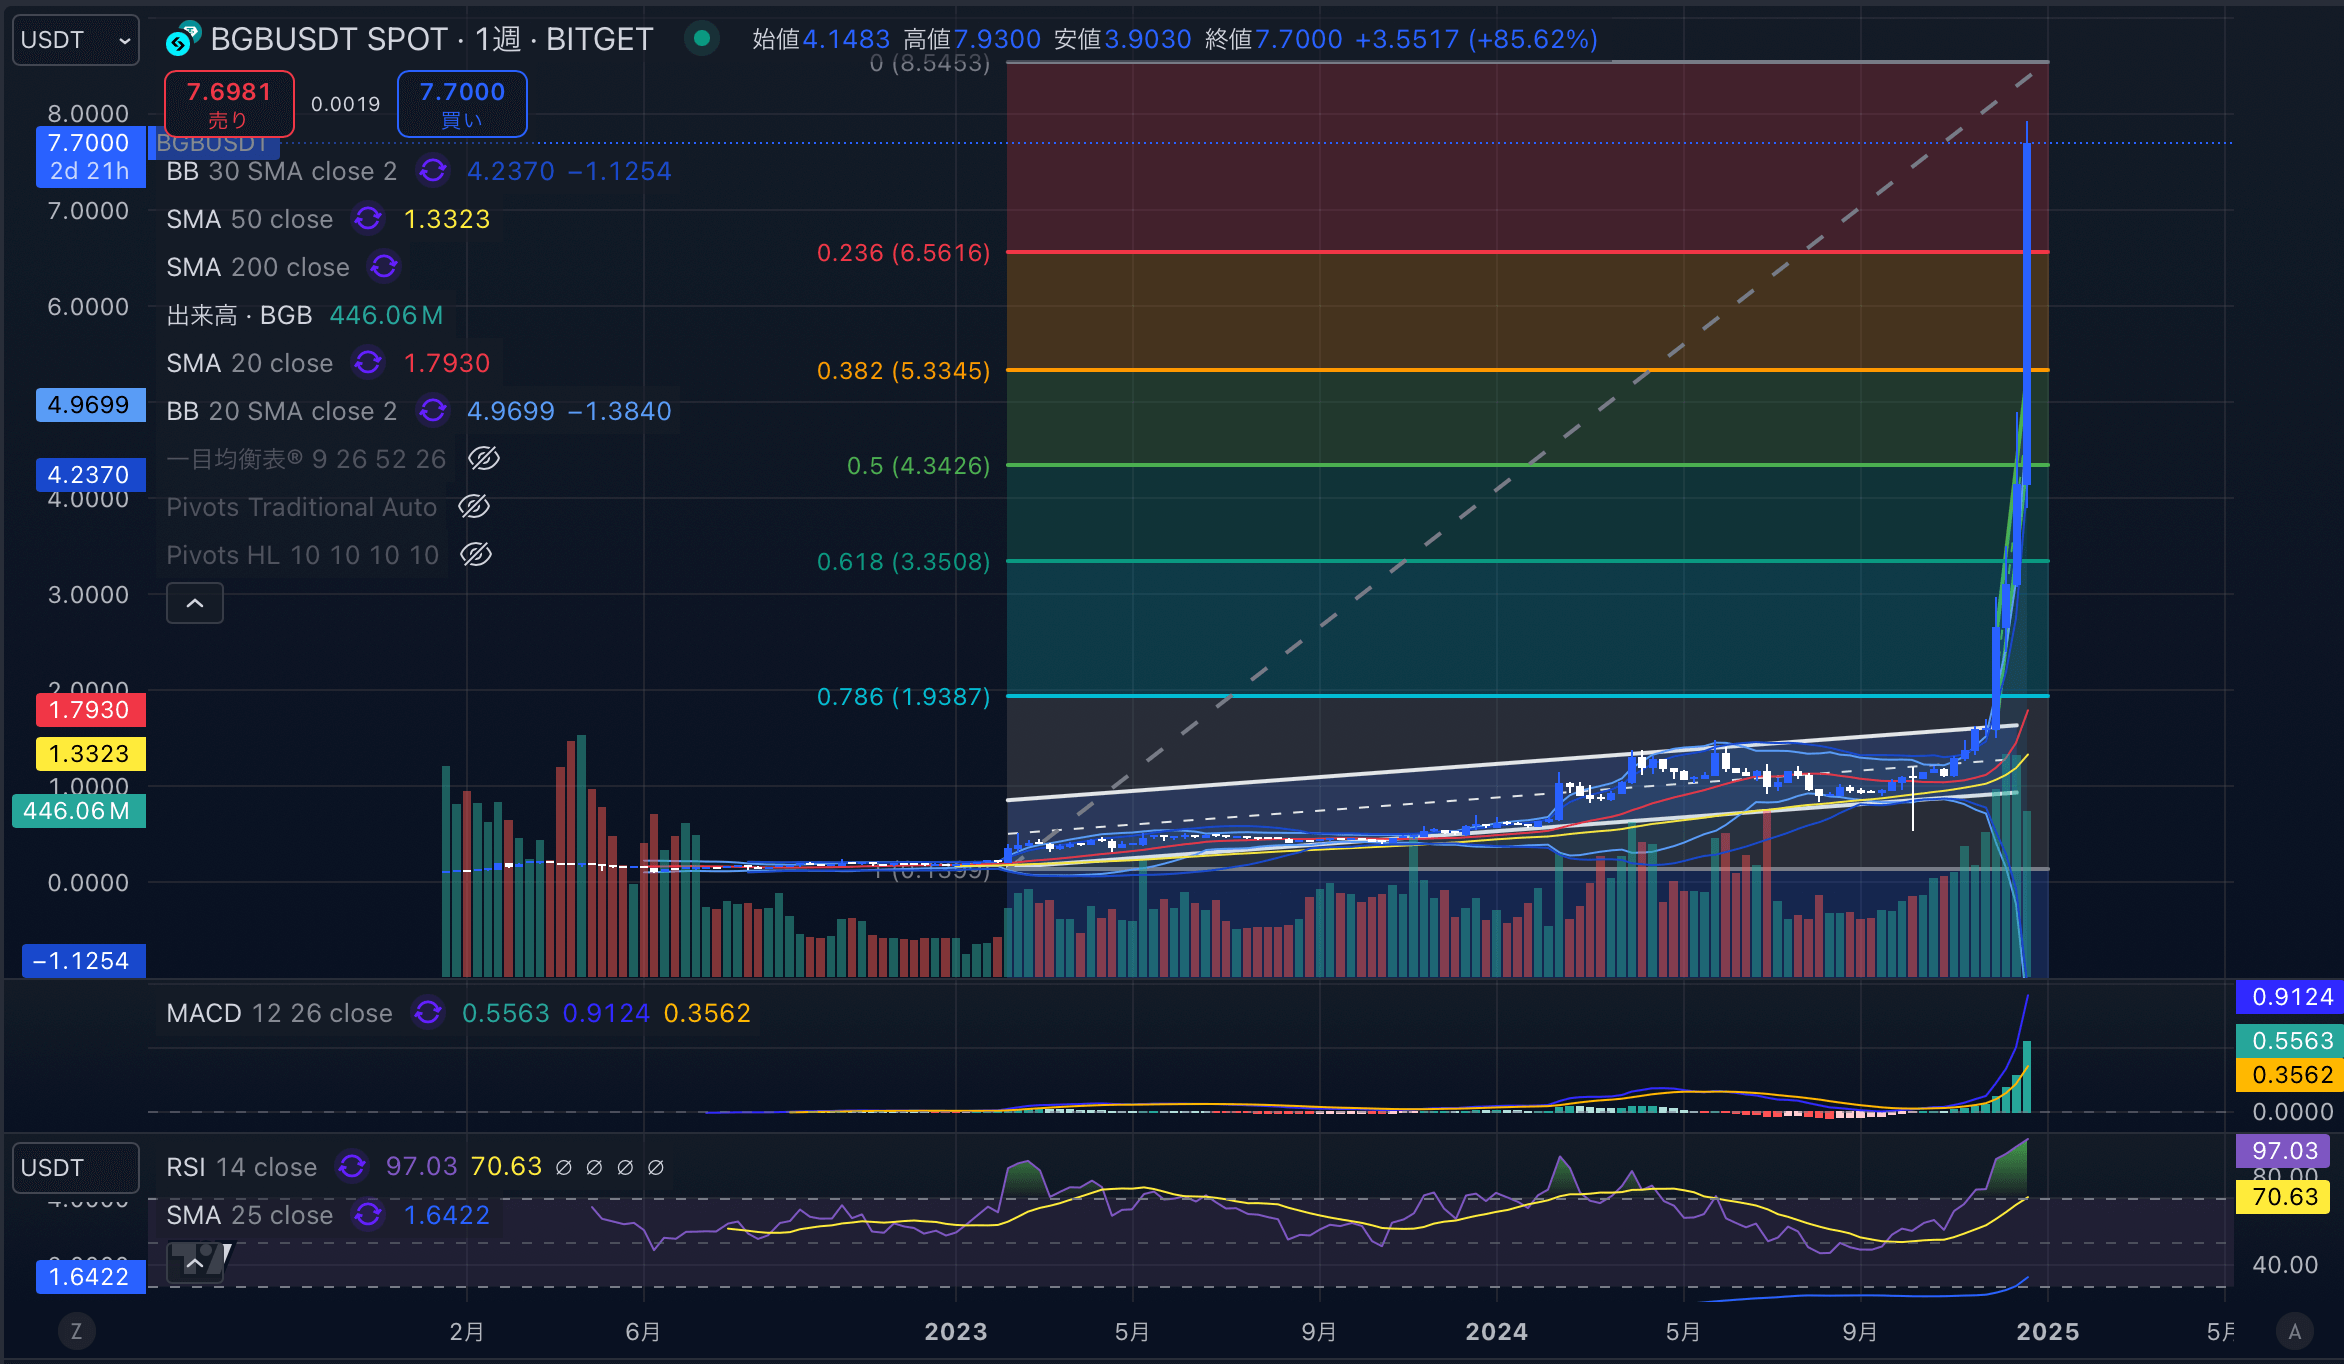Click the A auto-scale button bottom right
2344x1364 pixels.
click(x=2295, y=1331)
